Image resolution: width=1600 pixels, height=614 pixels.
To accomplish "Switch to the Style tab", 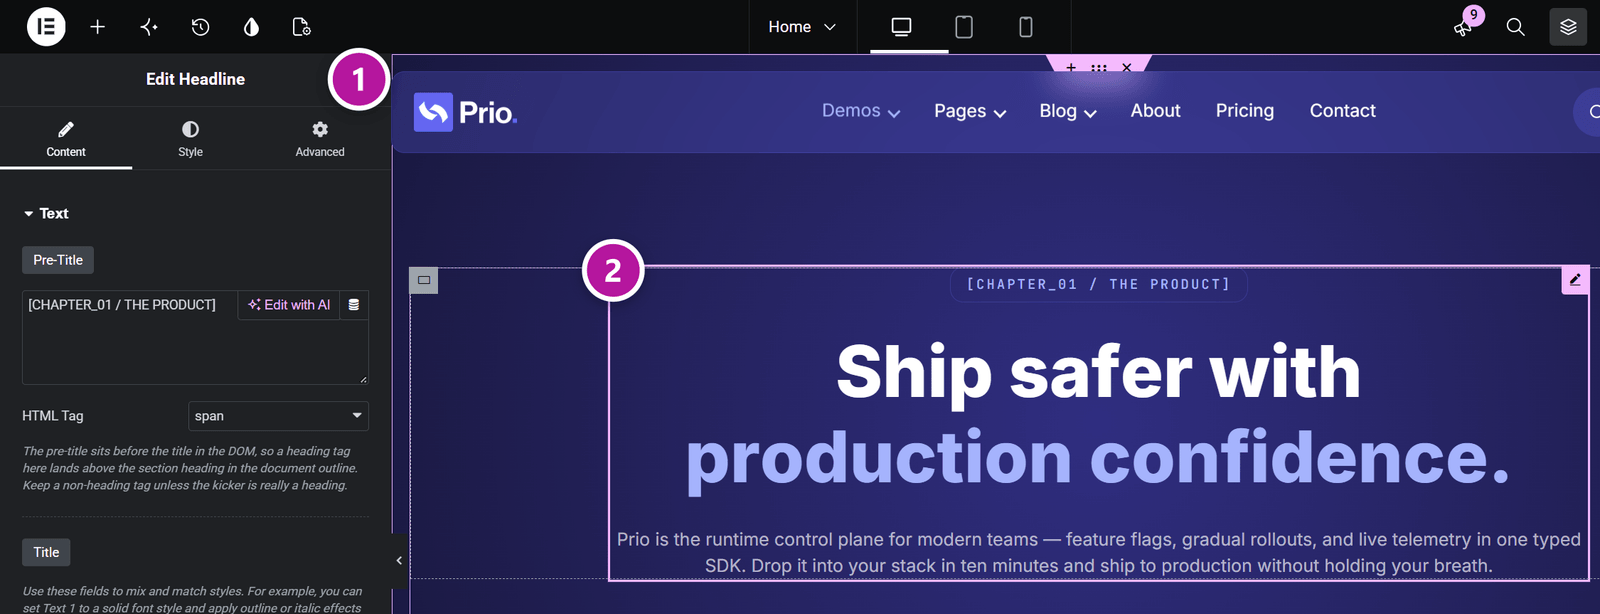I will pos(190,139).
